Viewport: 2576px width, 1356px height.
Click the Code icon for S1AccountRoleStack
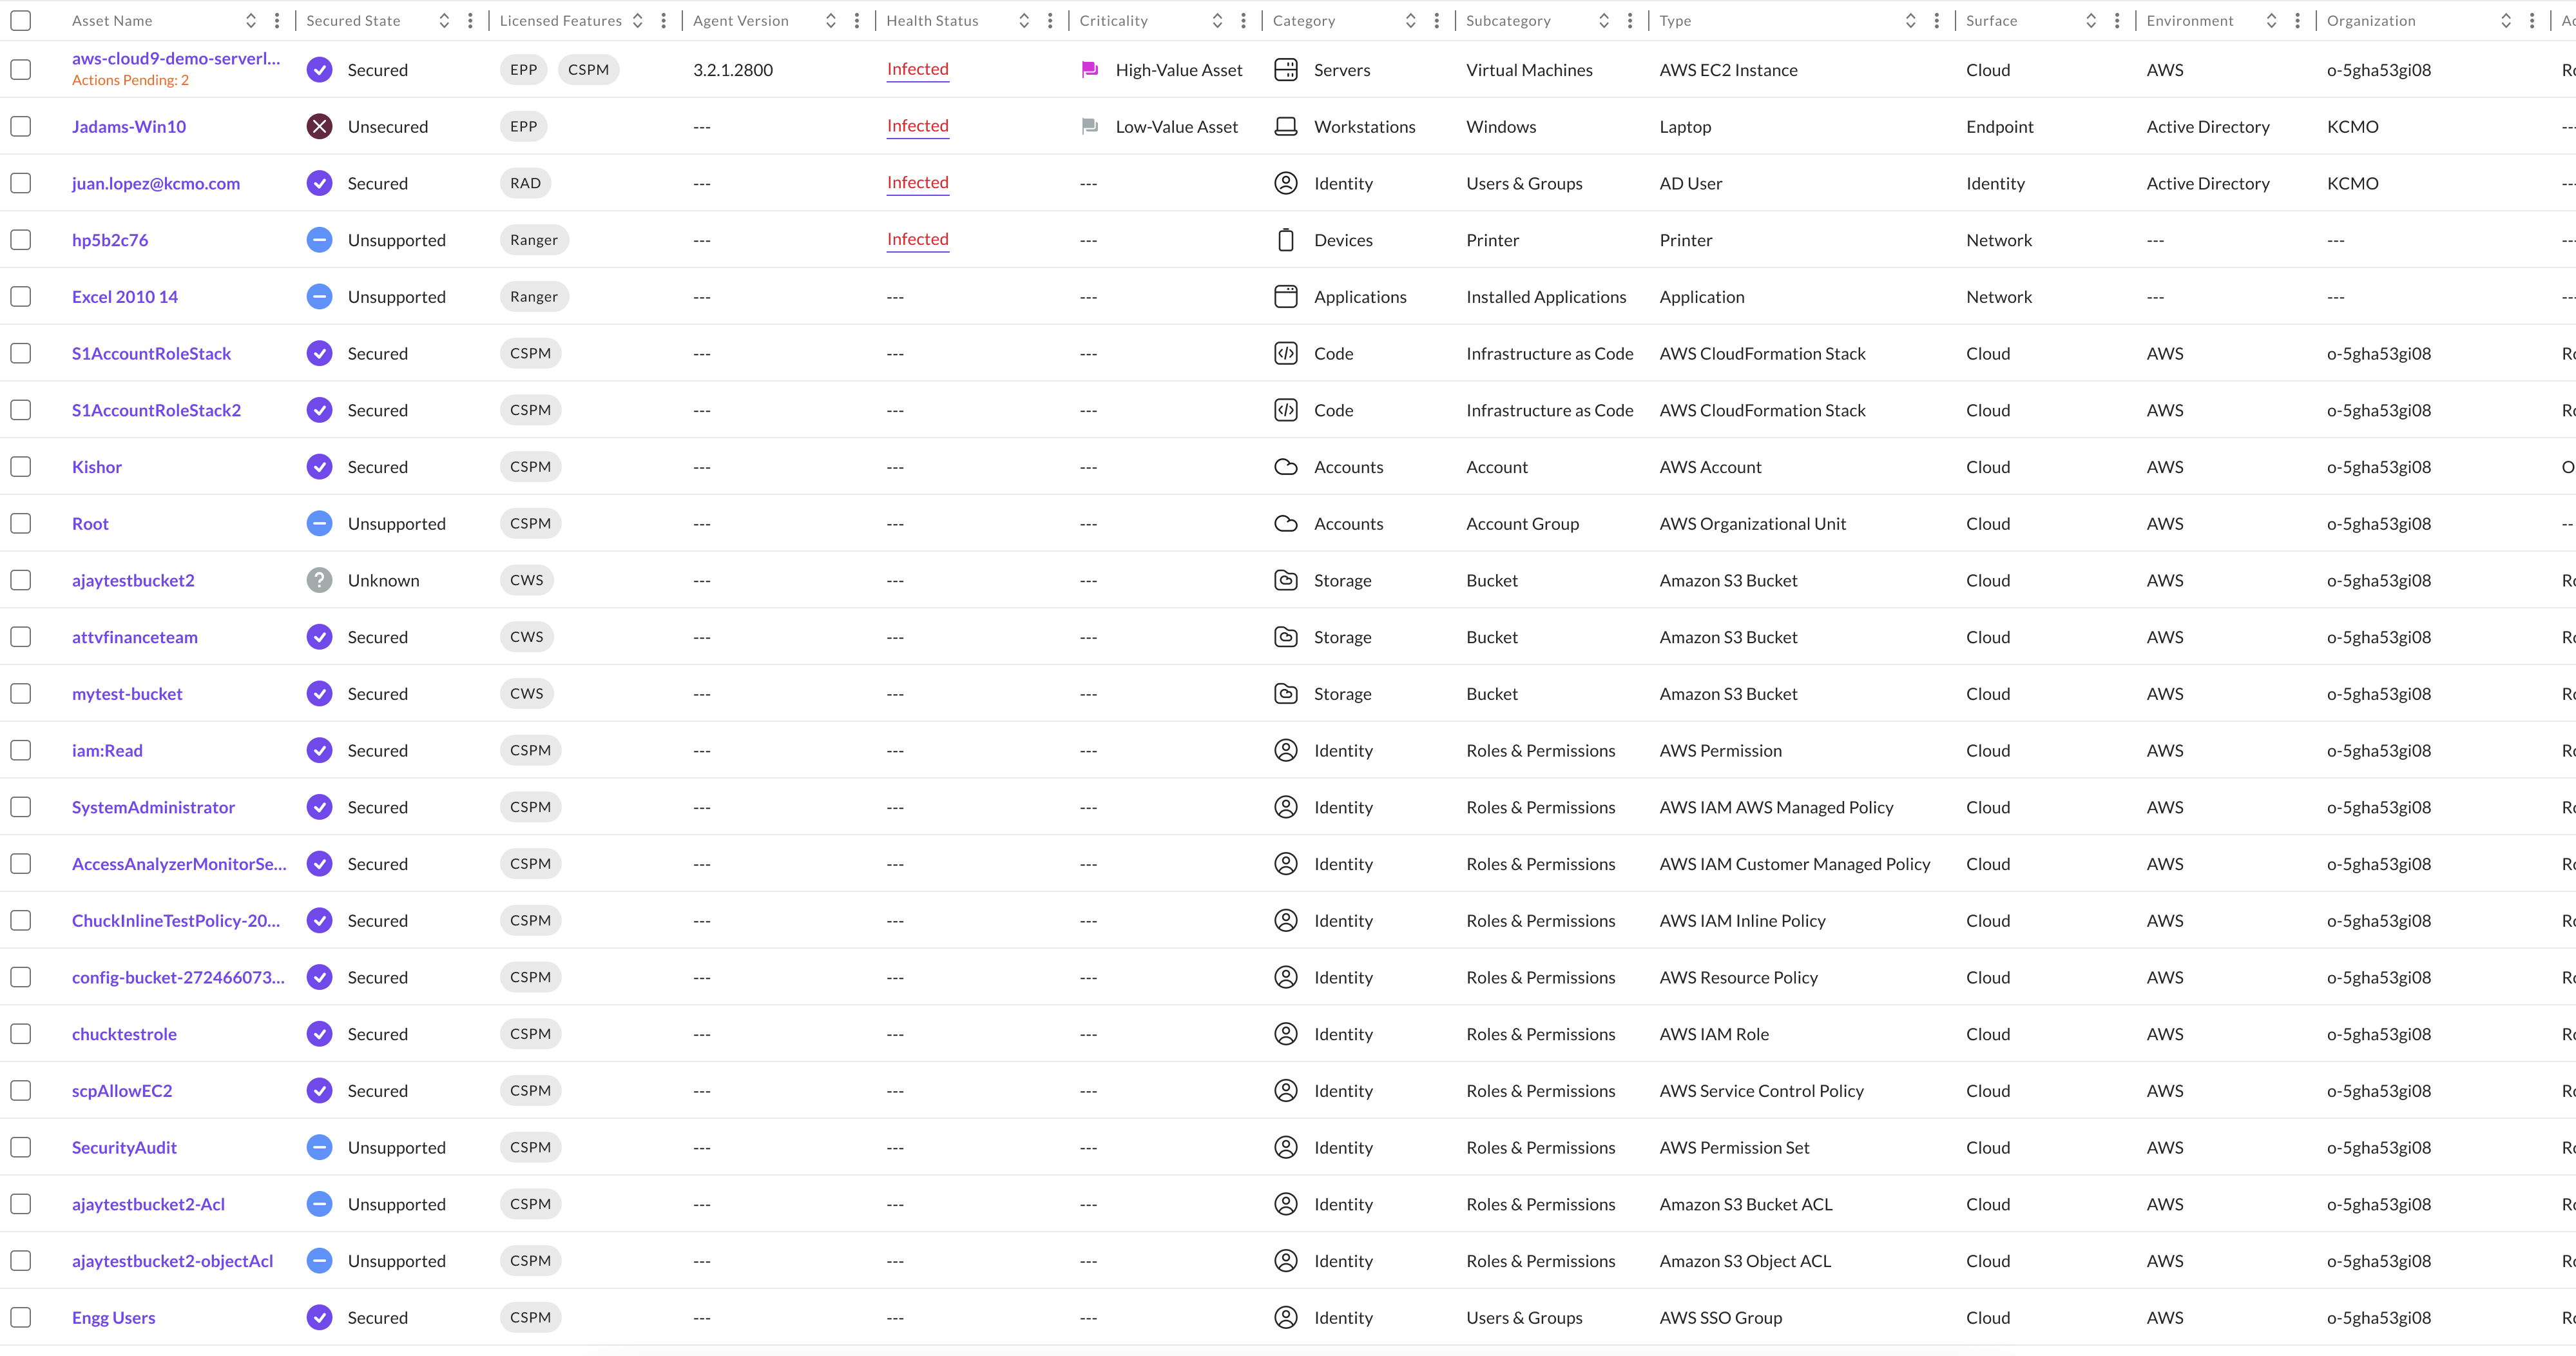(x=1286, y=353)
